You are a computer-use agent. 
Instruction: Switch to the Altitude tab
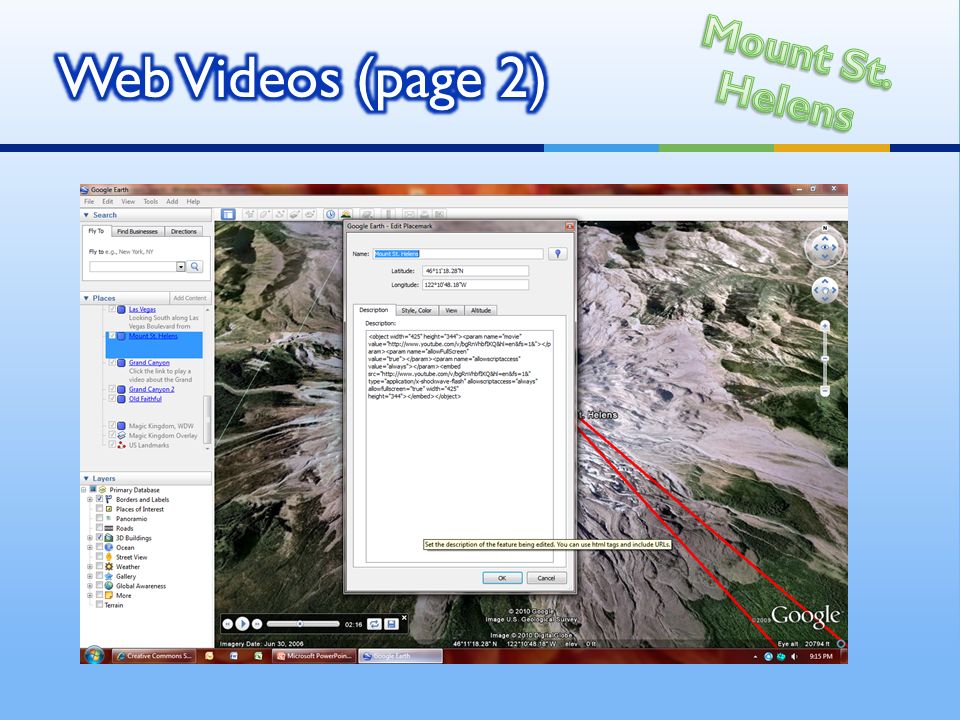pyautogui.click(x=481, y=310)
